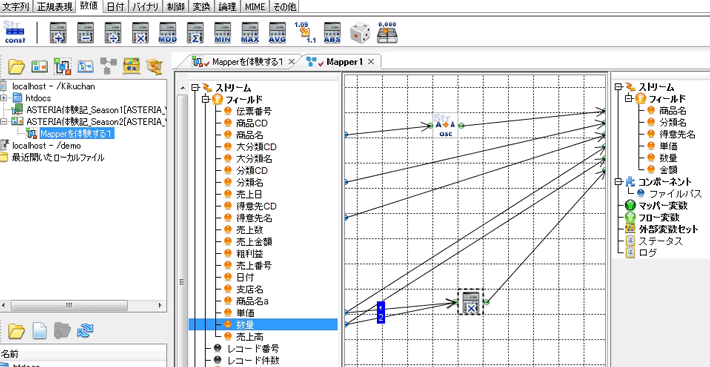
Task: Select the ABS function icon
Action: (332, 33)
